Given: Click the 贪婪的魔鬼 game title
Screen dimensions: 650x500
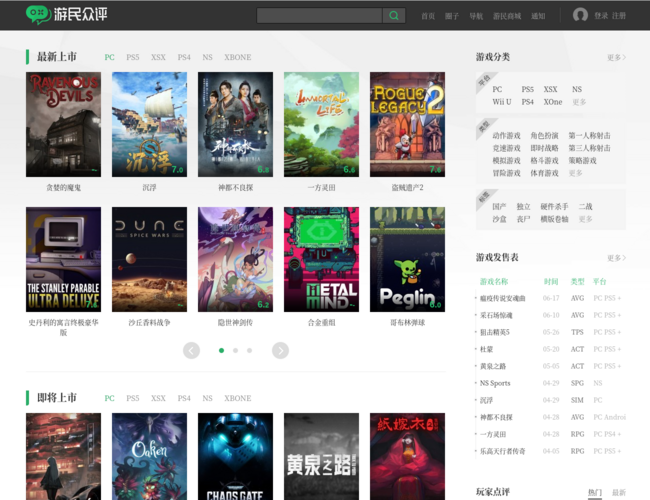Looking at the screenshot, I should (x=63, y=188).
